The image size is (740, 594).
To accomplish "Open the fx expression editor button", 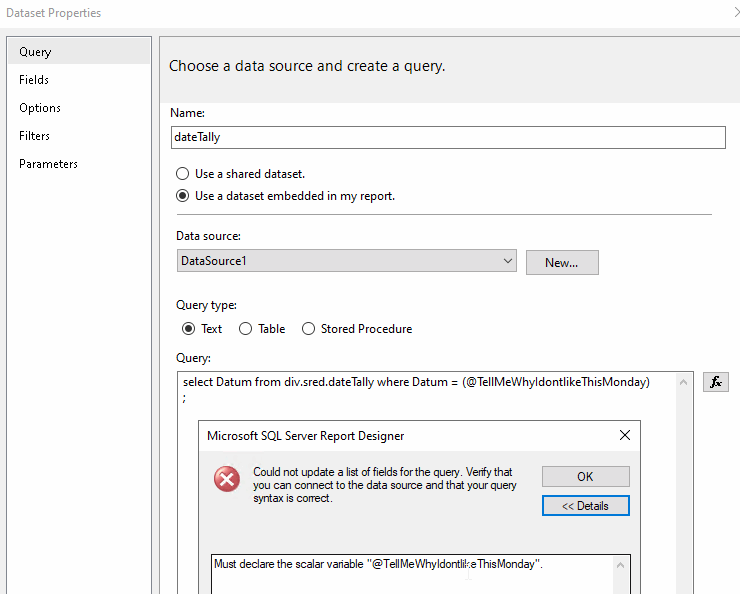I will pyautogui.click(x=715, y=382).
